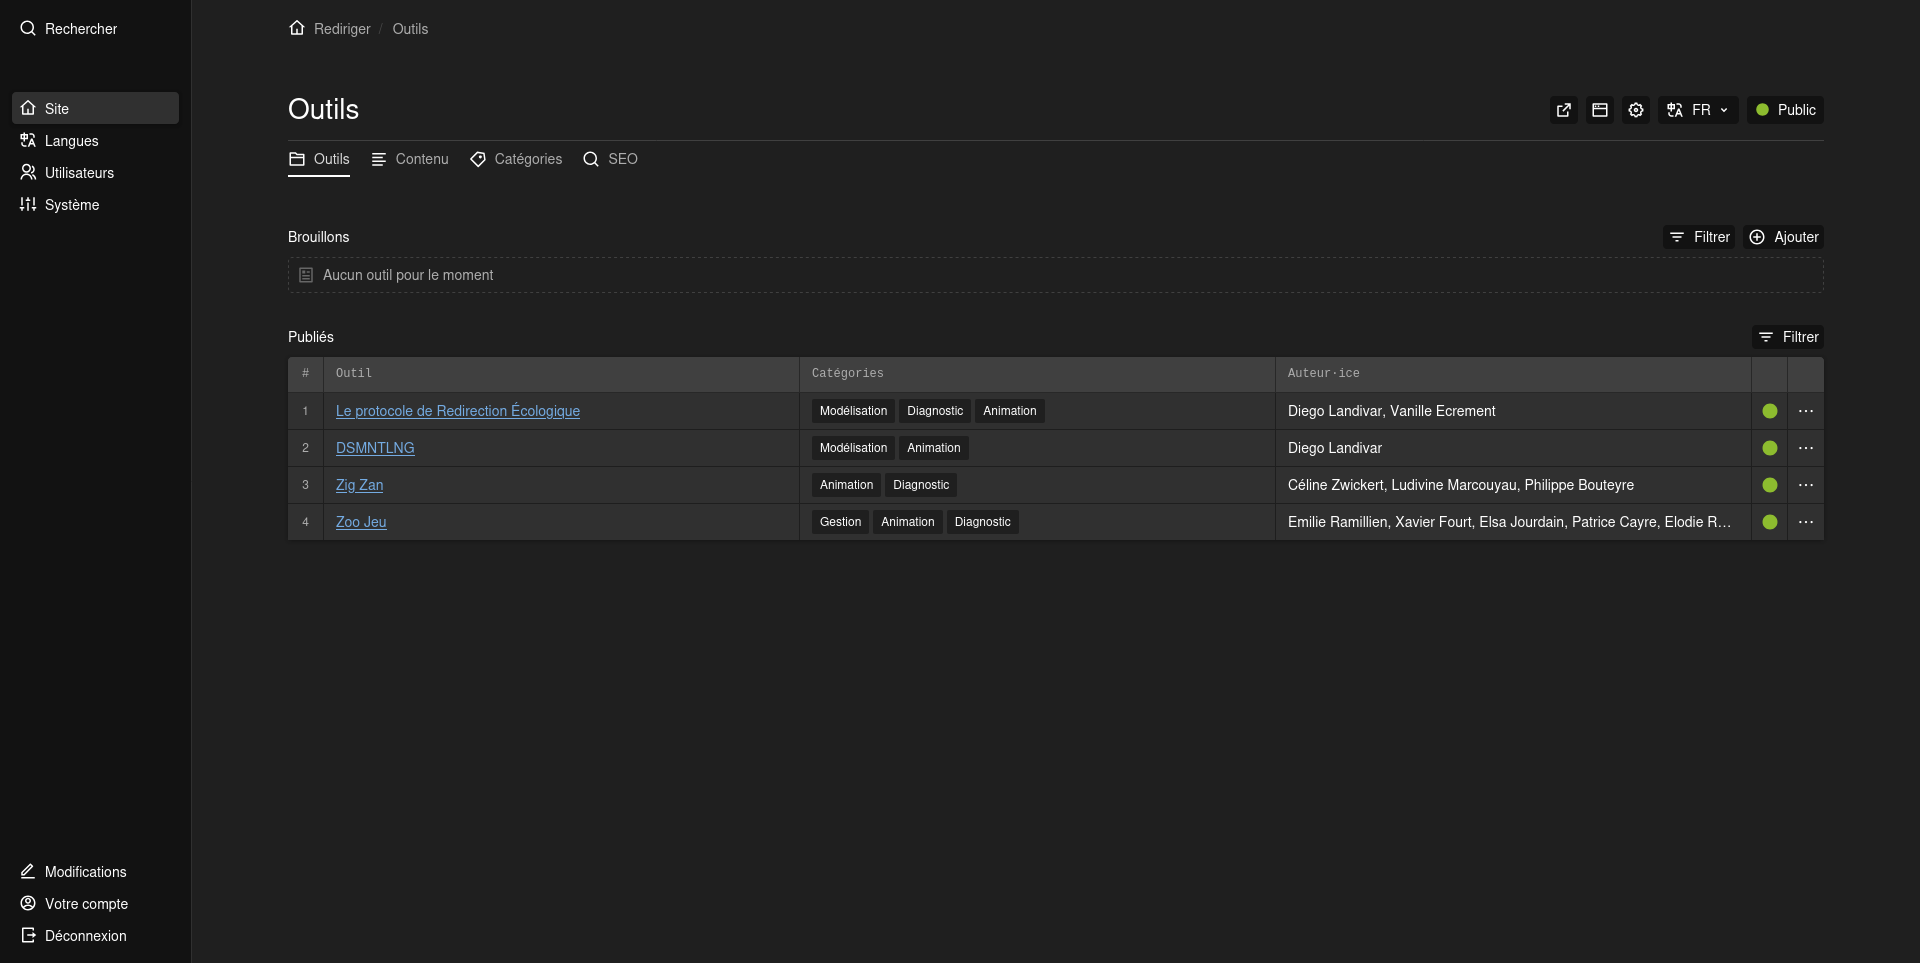The width and height of the screenshot is (1920, 963).
Task: Open Langues in the sidebar
Action: 71,141
